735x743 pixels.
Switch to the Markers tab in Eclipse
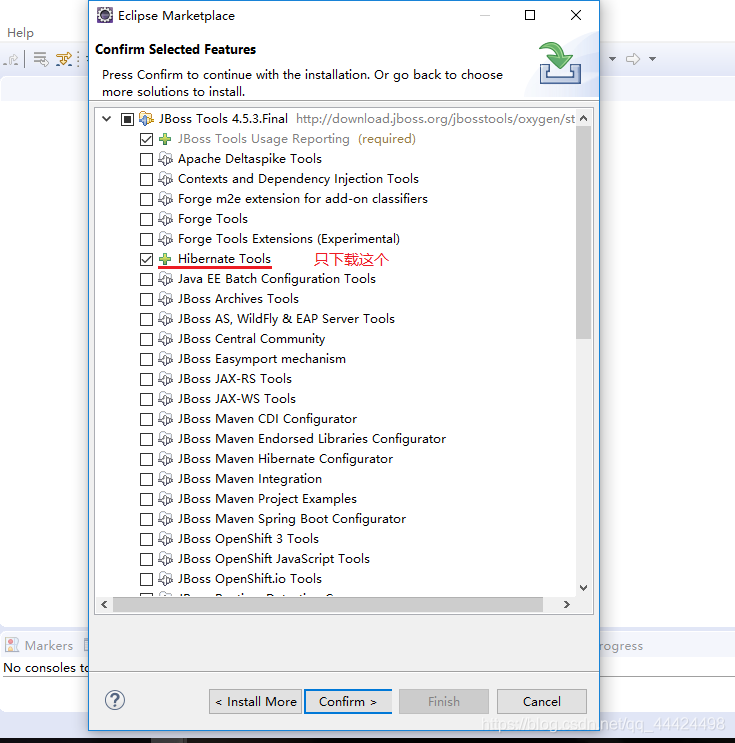[x=39, y=645]
